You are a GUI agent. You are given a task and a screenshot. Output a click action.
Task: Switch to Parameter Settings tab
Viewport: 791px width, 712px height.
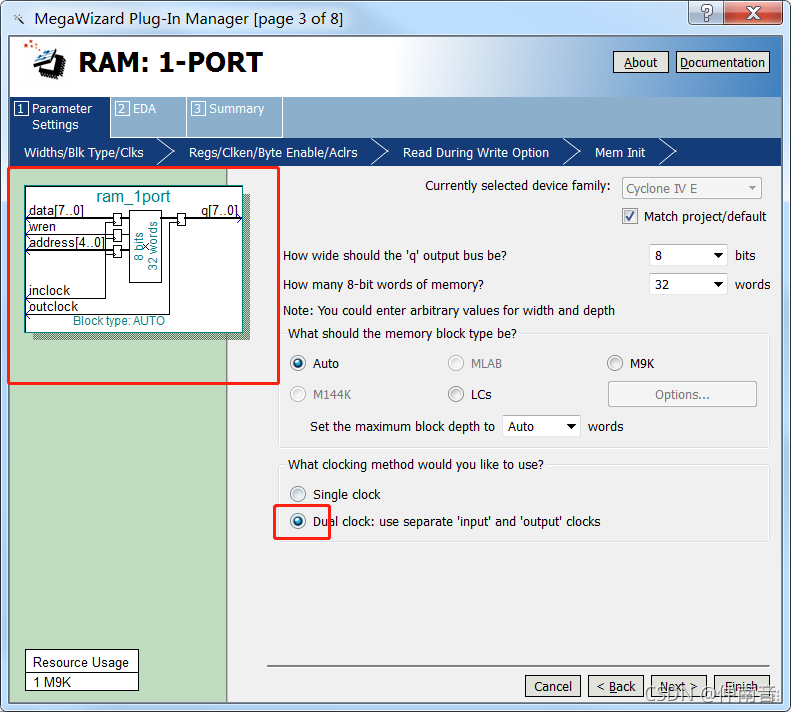pos(60,117)
